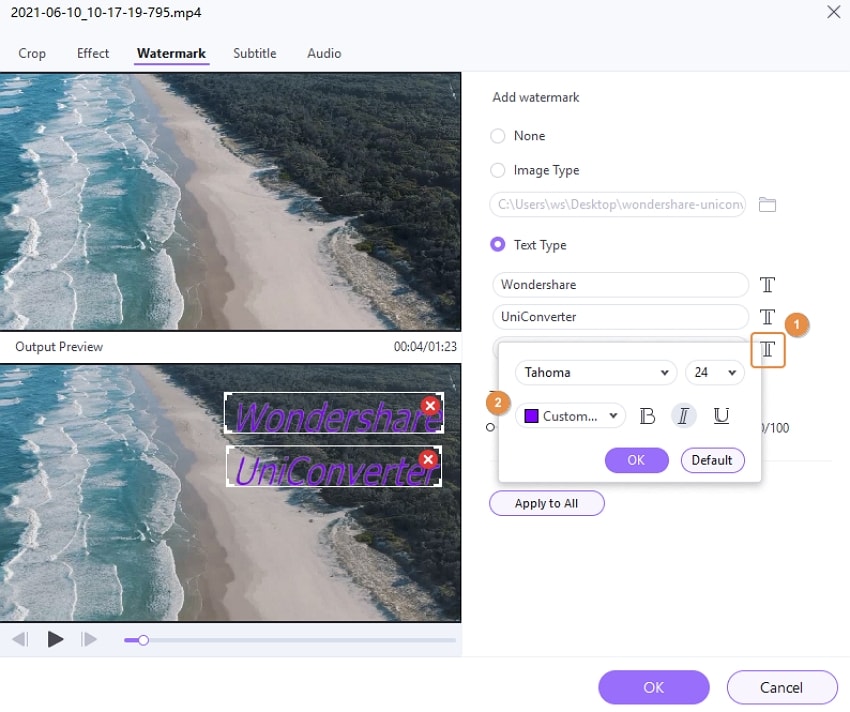Select the None watermark option
This screenshot has height=712, width=850.
pyautogui.click(x=498, y=136)
